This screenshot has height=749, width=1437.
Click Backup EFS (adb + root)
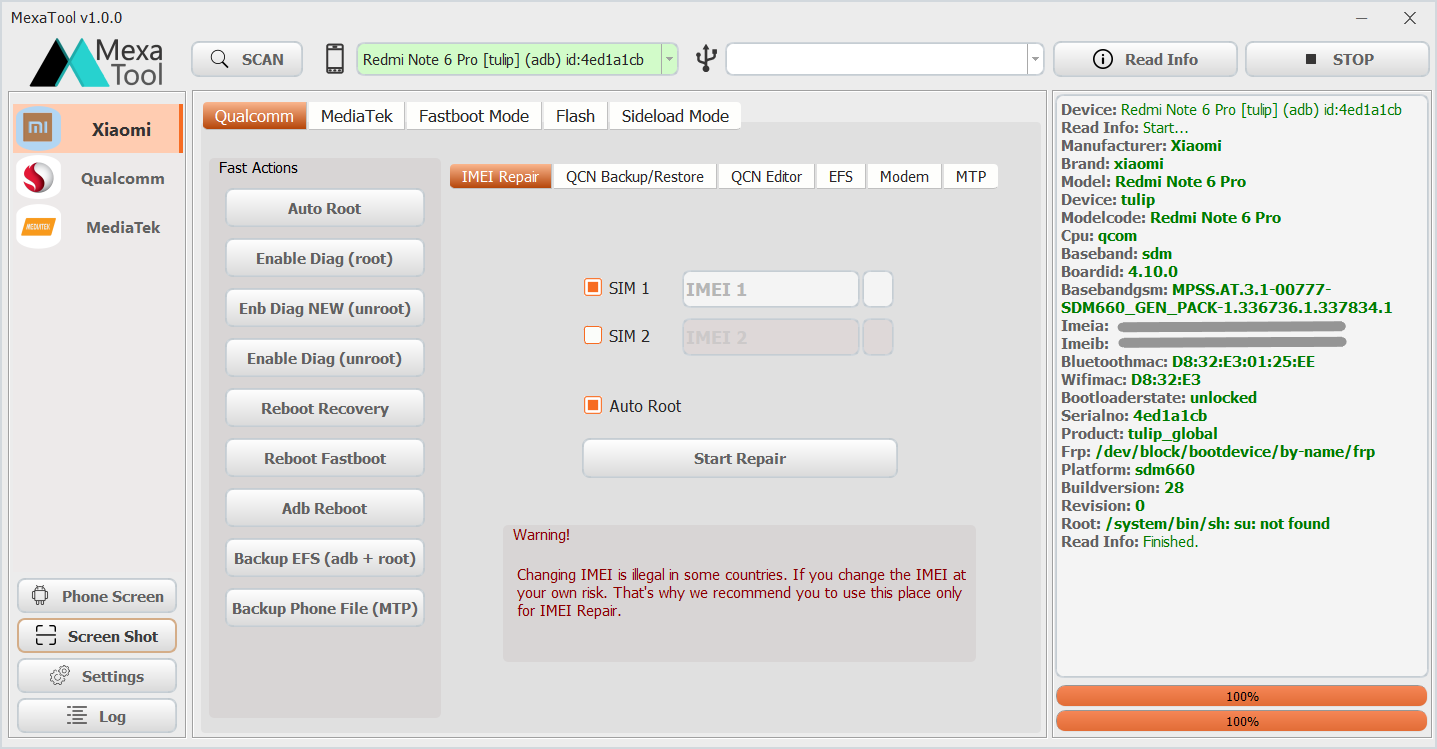tap(325, 558)
